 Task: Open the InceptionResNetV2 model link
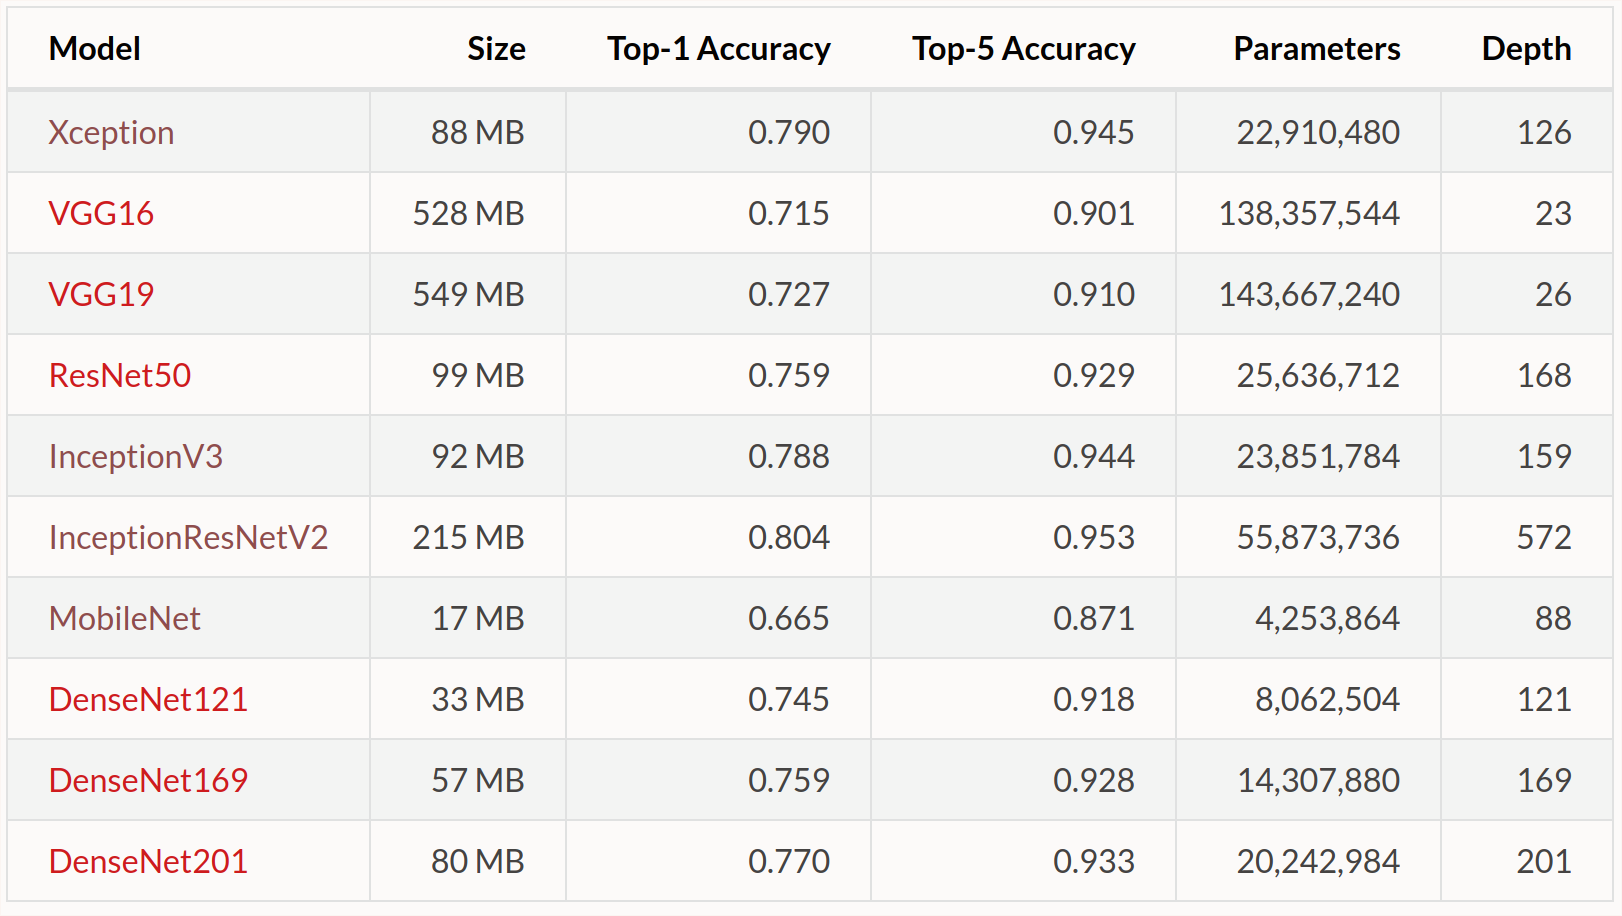[x=188, y=537]
